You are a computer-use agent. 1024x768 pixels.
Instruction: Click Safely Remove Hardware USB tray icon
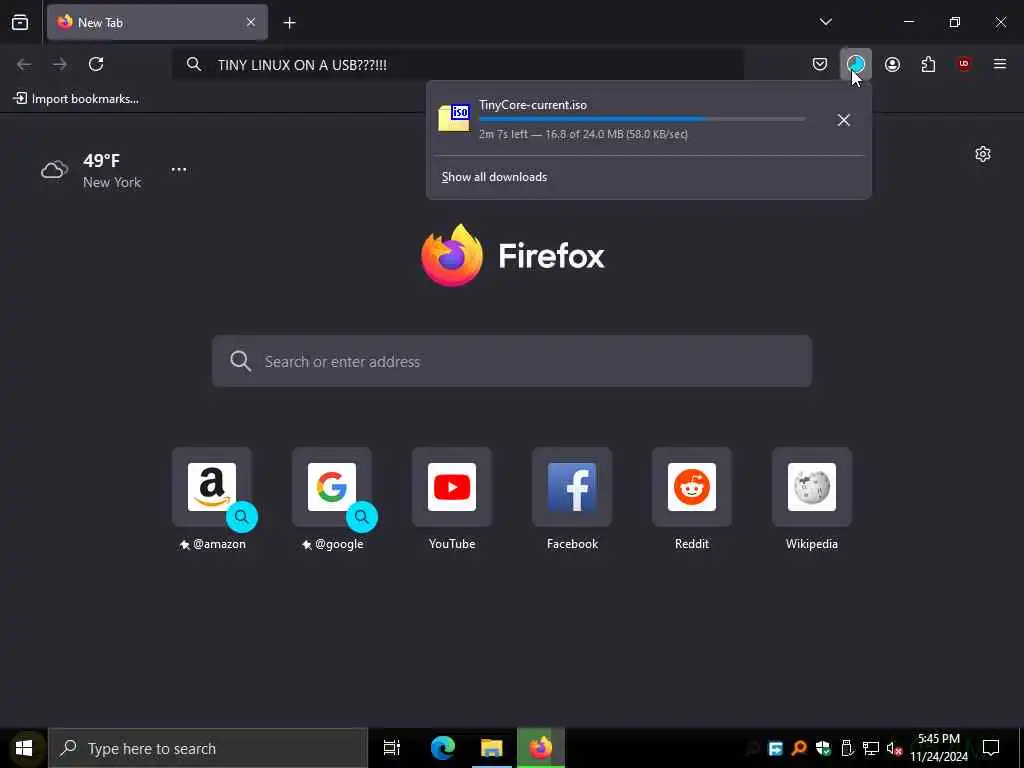(x=847, y=748)
